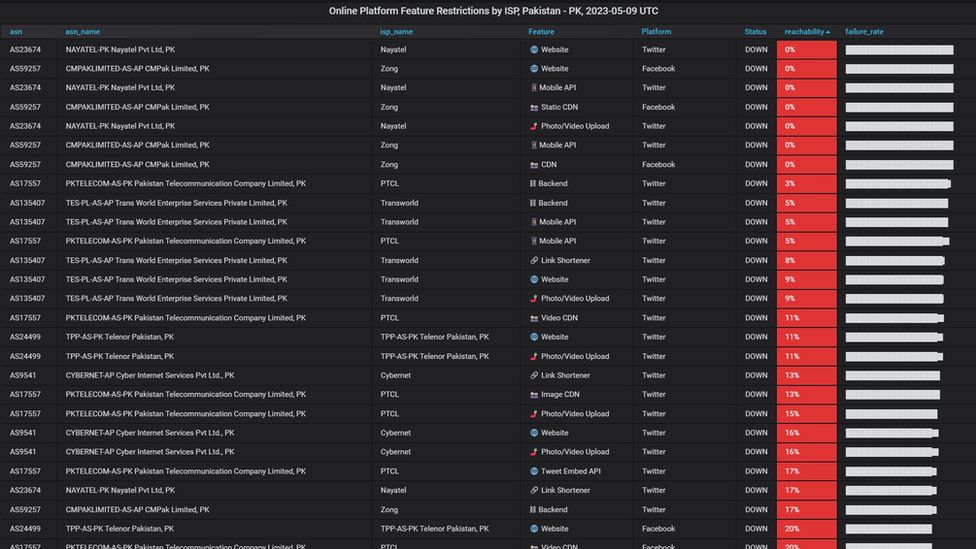Click the Photo/Video Upload icon in the Telenor row
Image resolution: width=976 pixels, height=549 pixels.
(533, 357)
